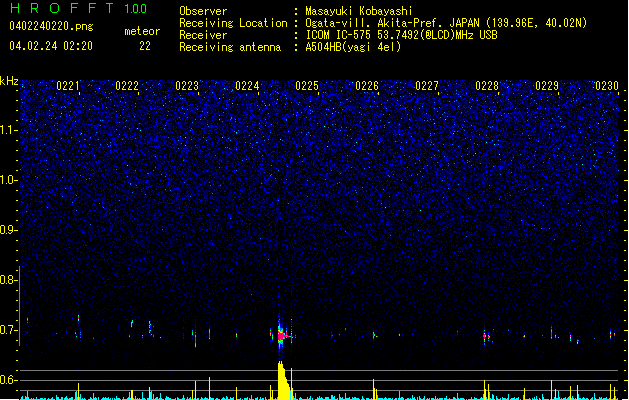Click the 0230 time marker
The width and height of the screenshot is (629, 400).
click(607, 86)
